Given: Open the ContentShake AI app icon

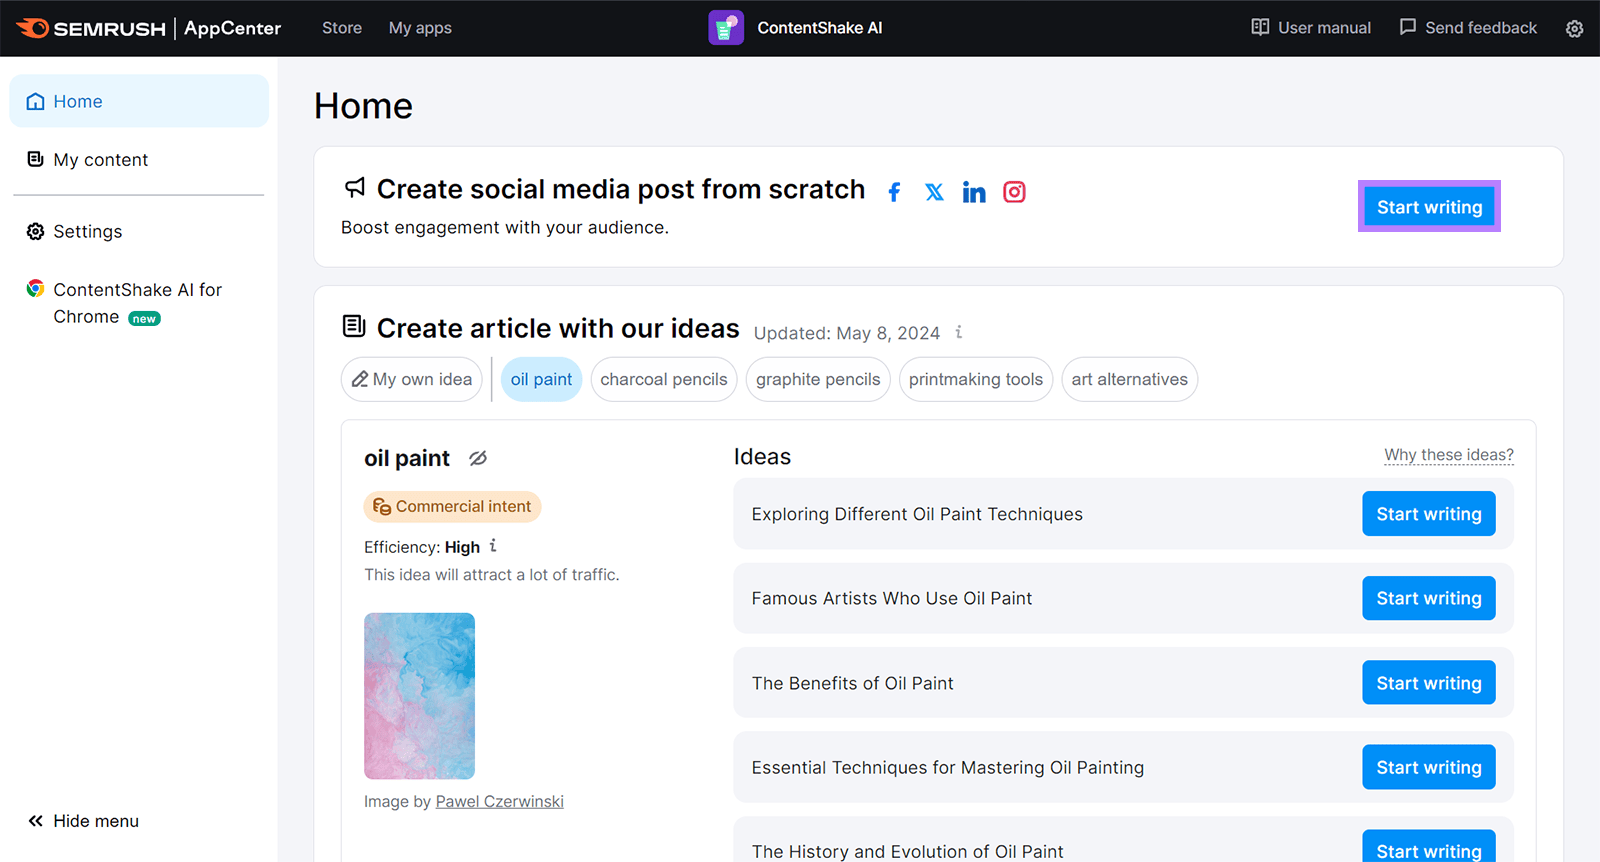Looking at the screenshot, I should [726, 28].
